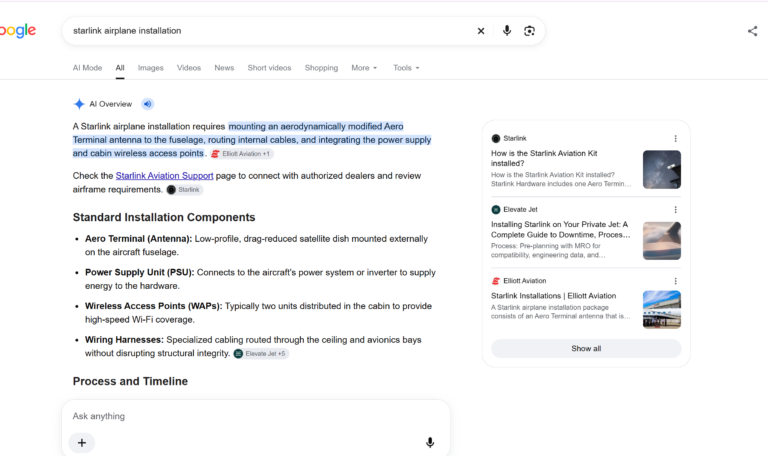This screenshot has height=456, width=768.
Task: Start voice search with microphone icon
Action: [x=507, y=31]
